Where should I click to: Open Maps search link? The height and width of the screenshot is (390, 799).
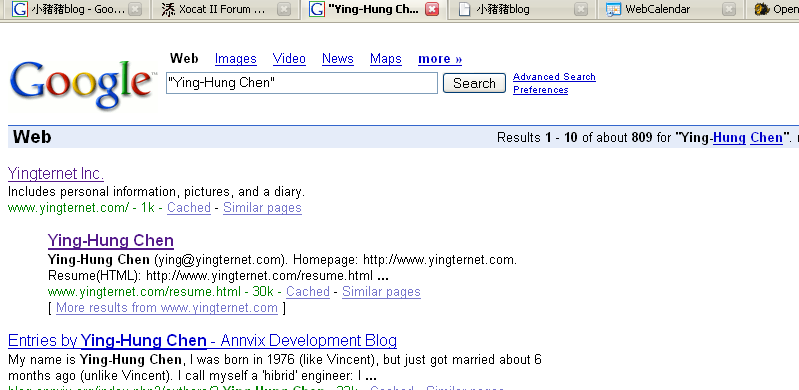(x=386, y=59)
